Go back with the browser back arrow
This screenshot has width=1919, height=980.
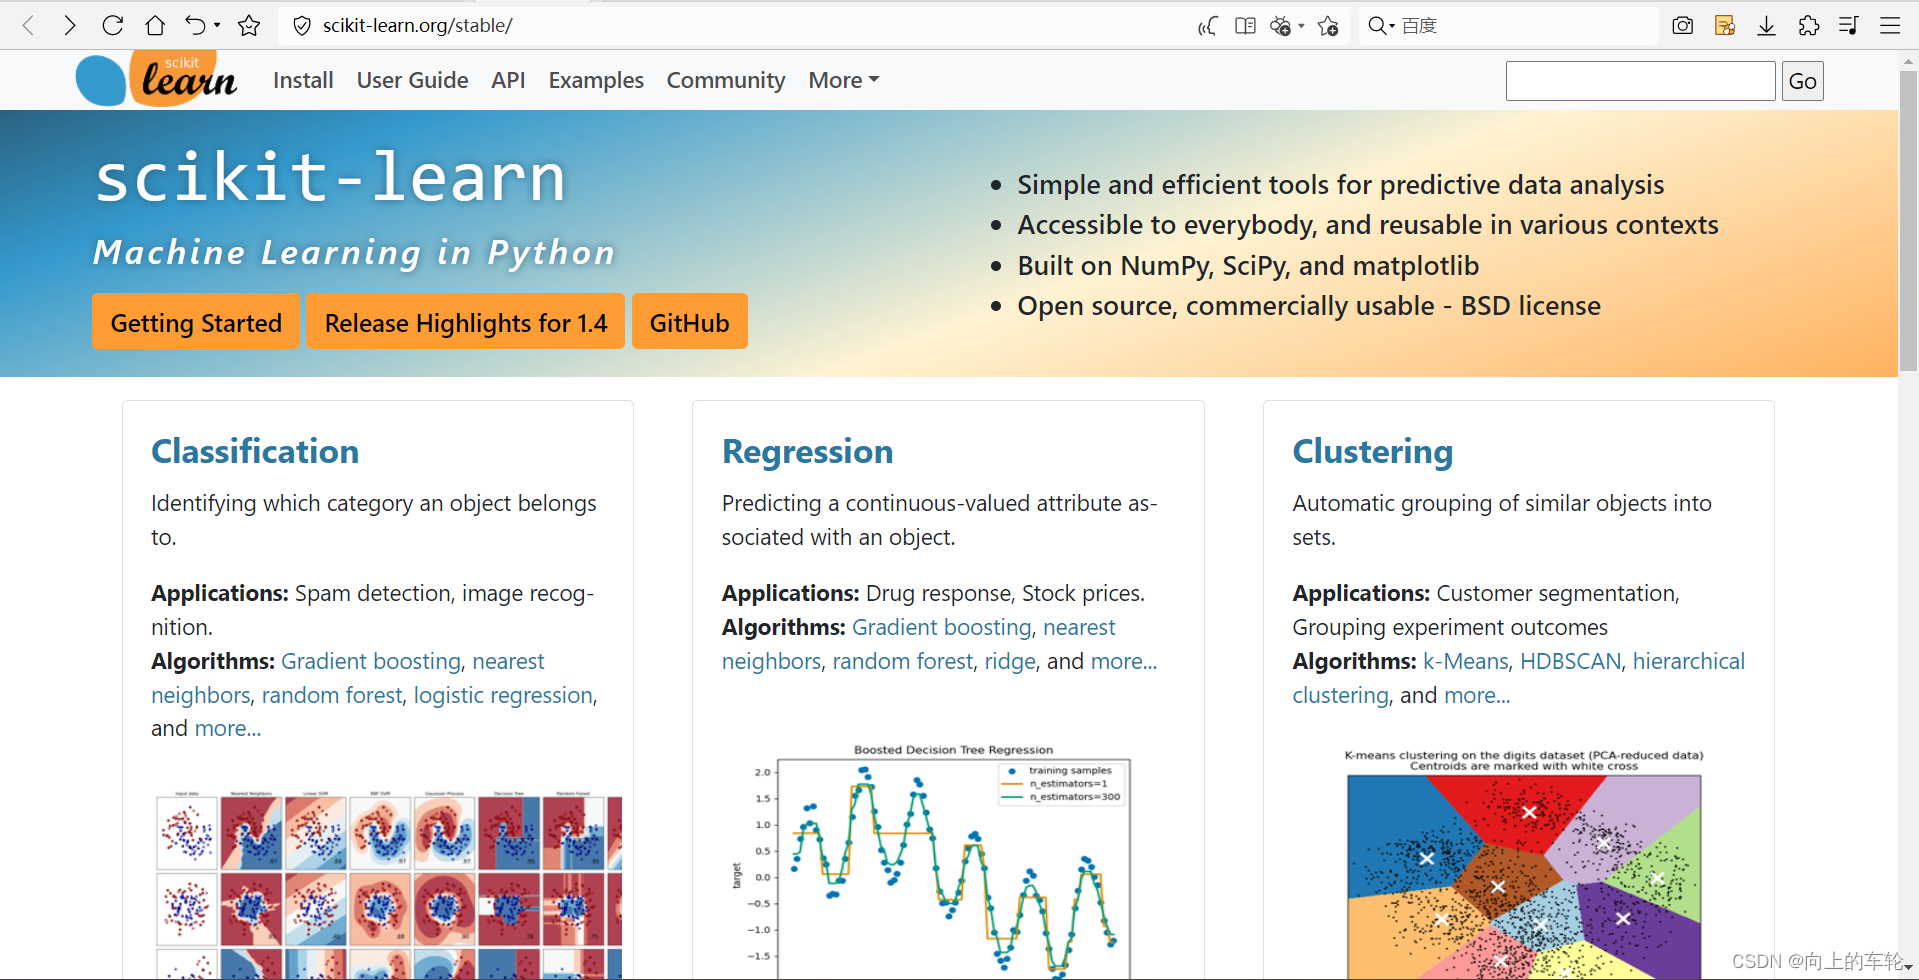click(29, 25)
